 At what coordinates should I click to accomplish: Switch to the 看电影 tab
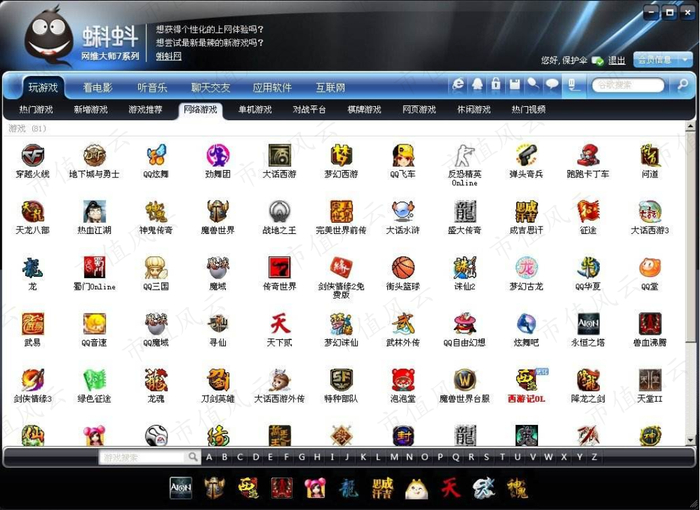(x=98, y=88)
